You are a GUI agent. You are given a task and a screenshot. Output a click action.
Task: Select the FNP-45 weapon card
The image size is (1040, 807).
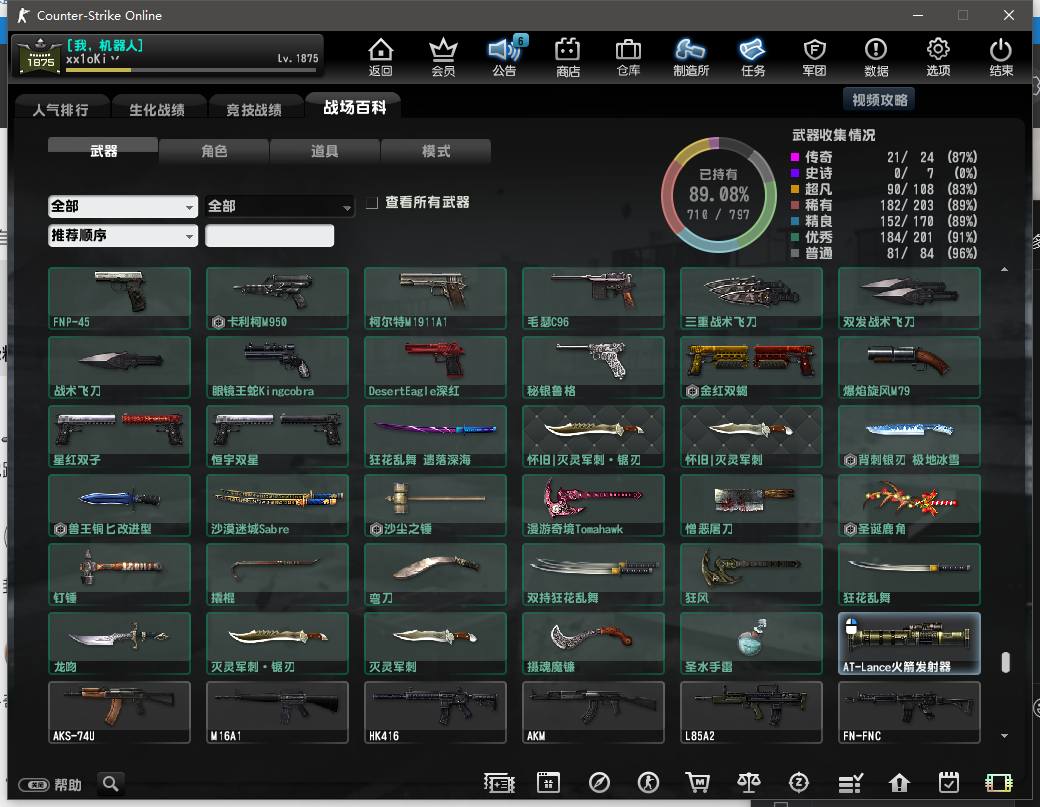119,298
